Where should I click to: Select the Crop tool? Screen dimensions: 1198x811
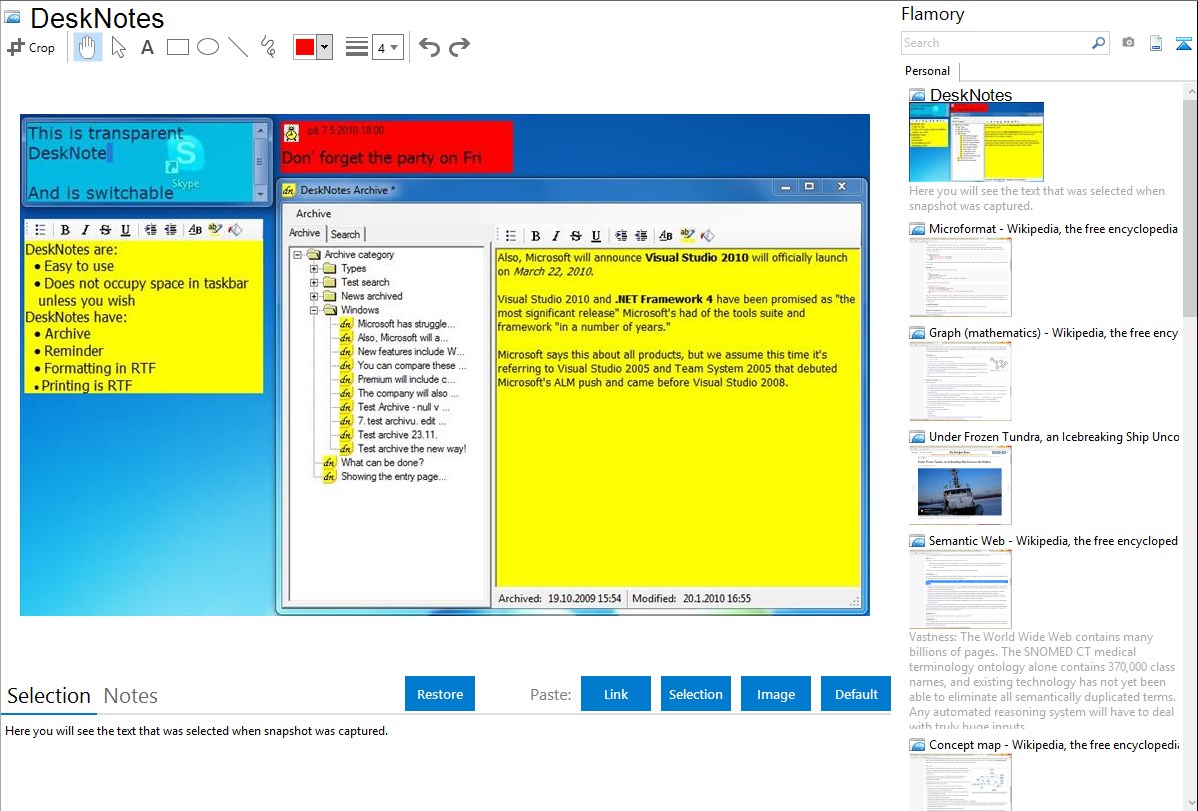point(31,47)
